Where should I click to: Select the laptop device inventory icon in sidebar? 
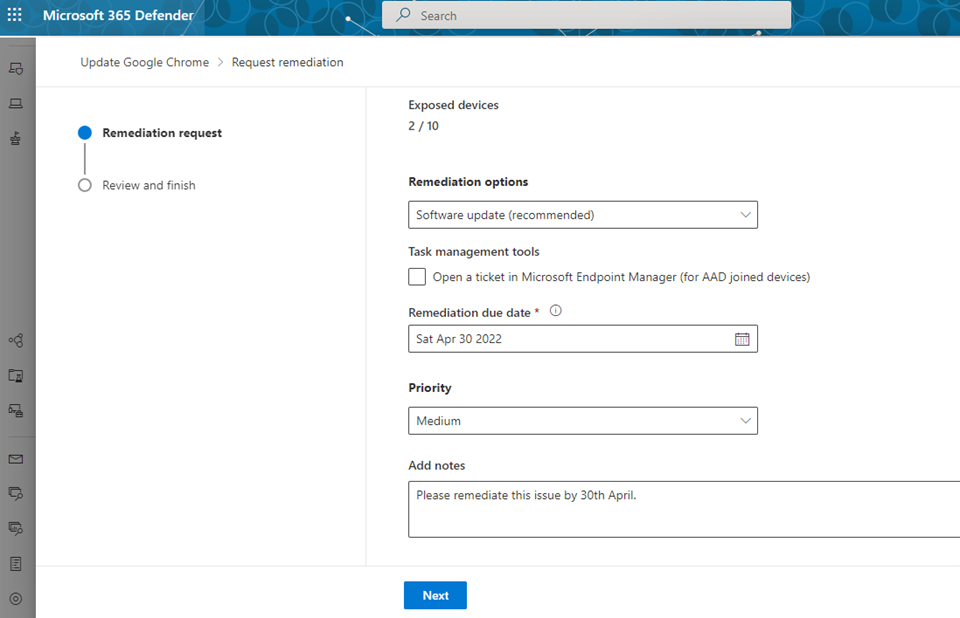(15, 103)
